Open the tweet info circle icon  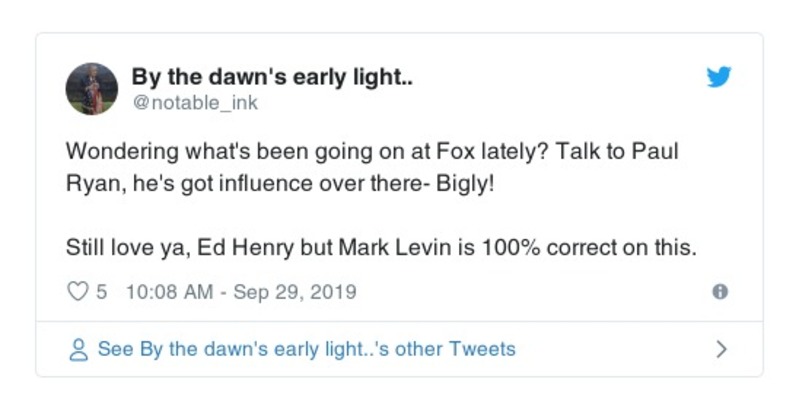pos(718,293)
